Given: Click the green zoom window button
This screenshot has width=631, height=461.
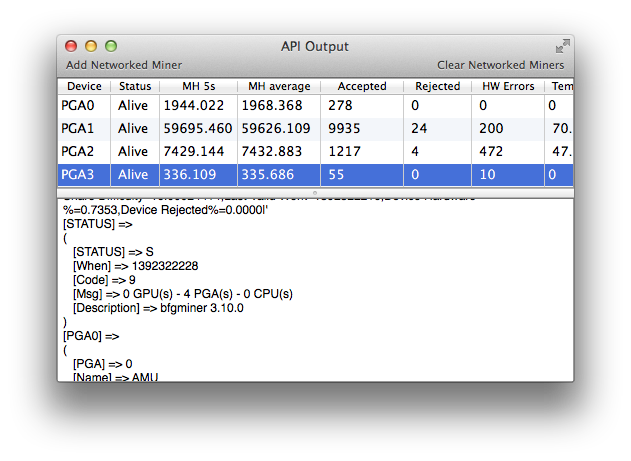Looking at the screenshot, I should (x=111, y=46).
